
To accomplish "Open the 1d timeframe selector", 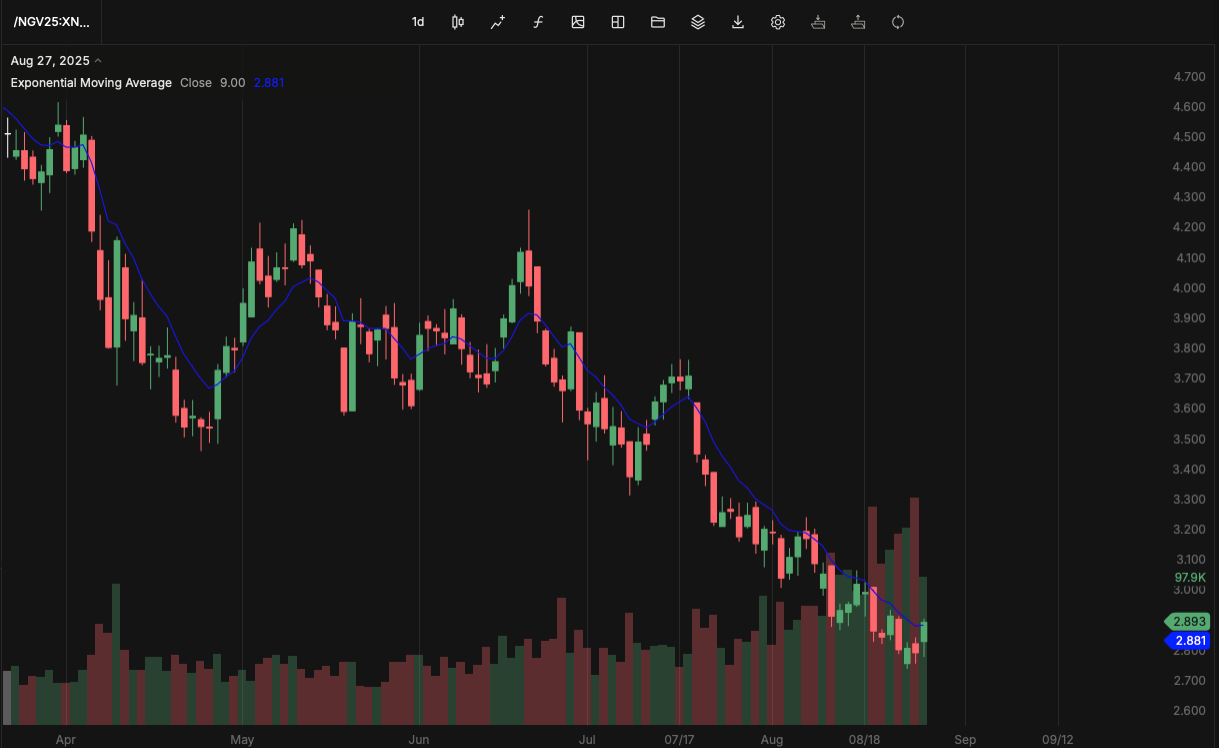I will point(418,22).
